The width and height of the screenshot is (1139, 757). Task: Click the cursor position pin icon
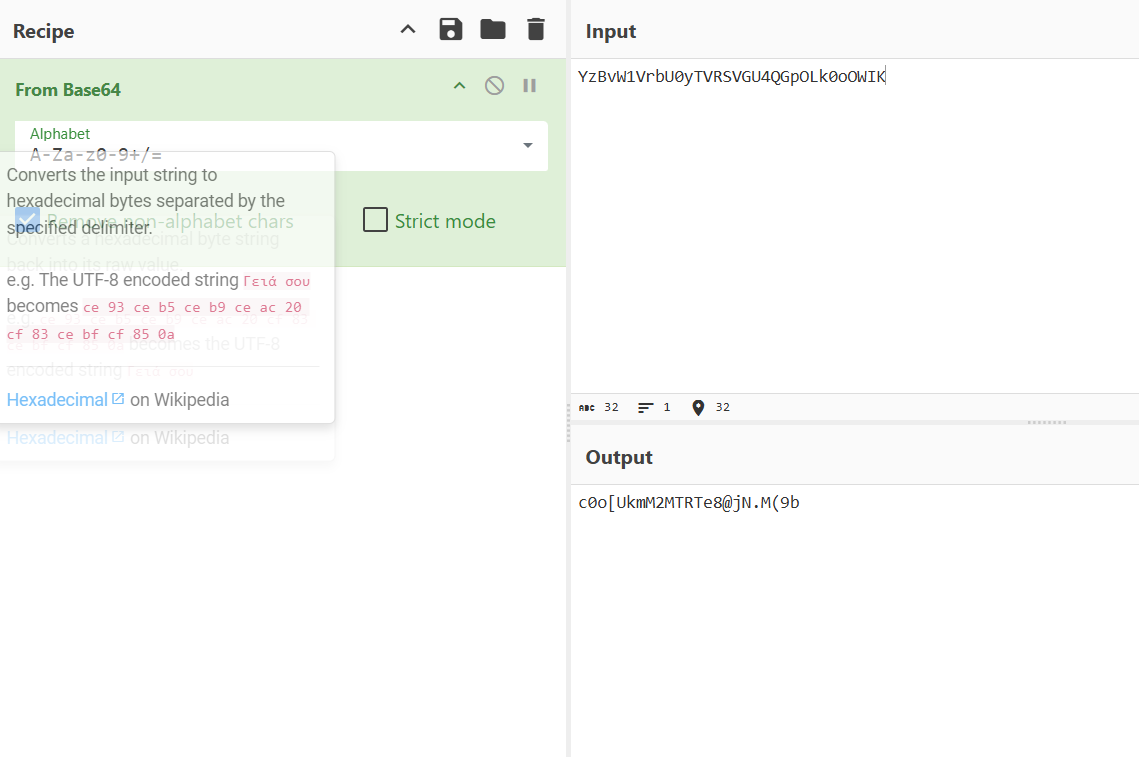698,408
